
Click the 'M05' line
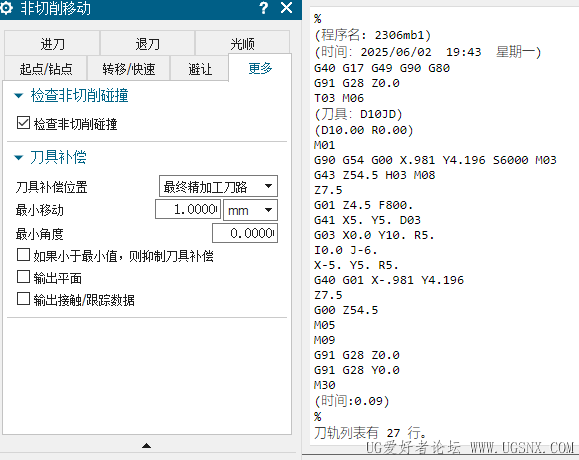click(325, 325)
